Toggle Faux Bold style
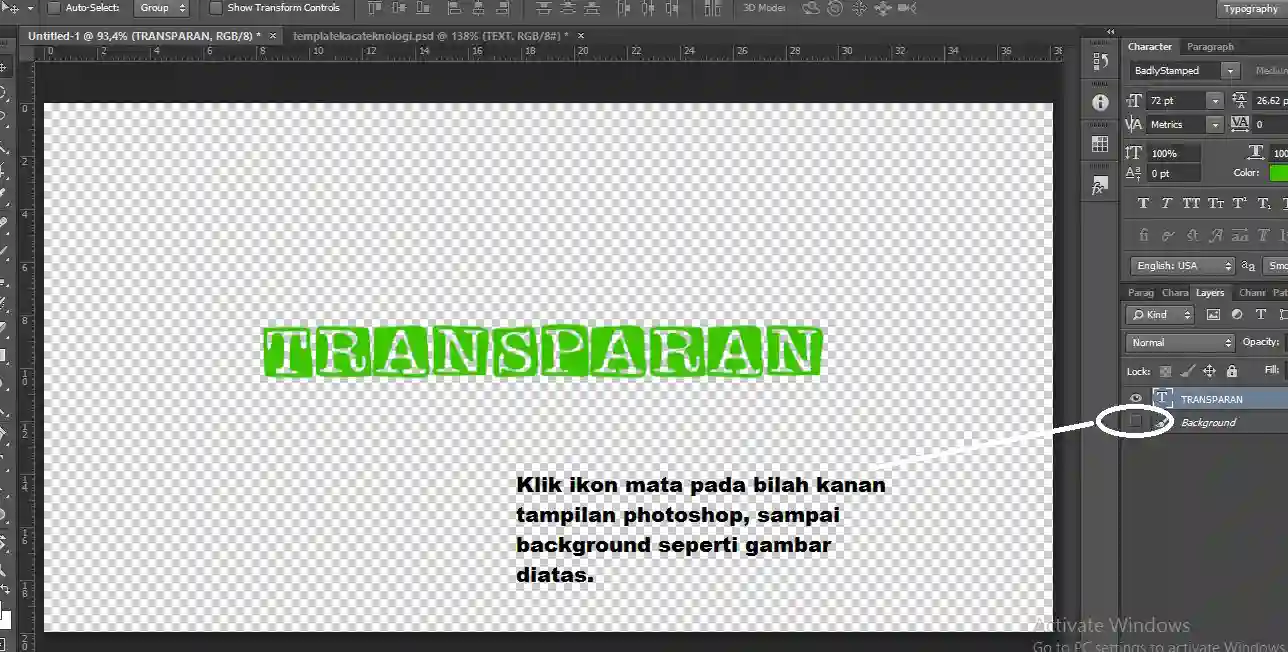The width and height of the screenshot is (1288, 652). point(1143,203)
